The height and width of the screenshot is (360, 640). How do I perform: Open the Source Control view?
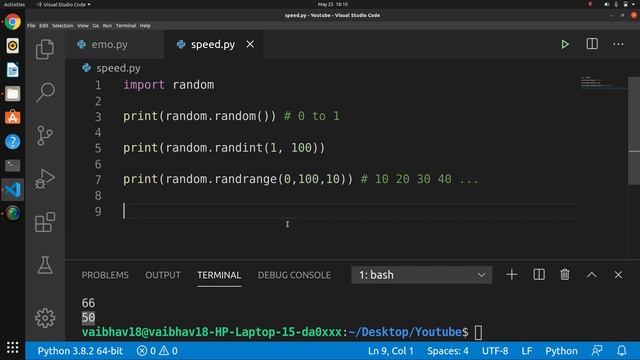point(45,136)
